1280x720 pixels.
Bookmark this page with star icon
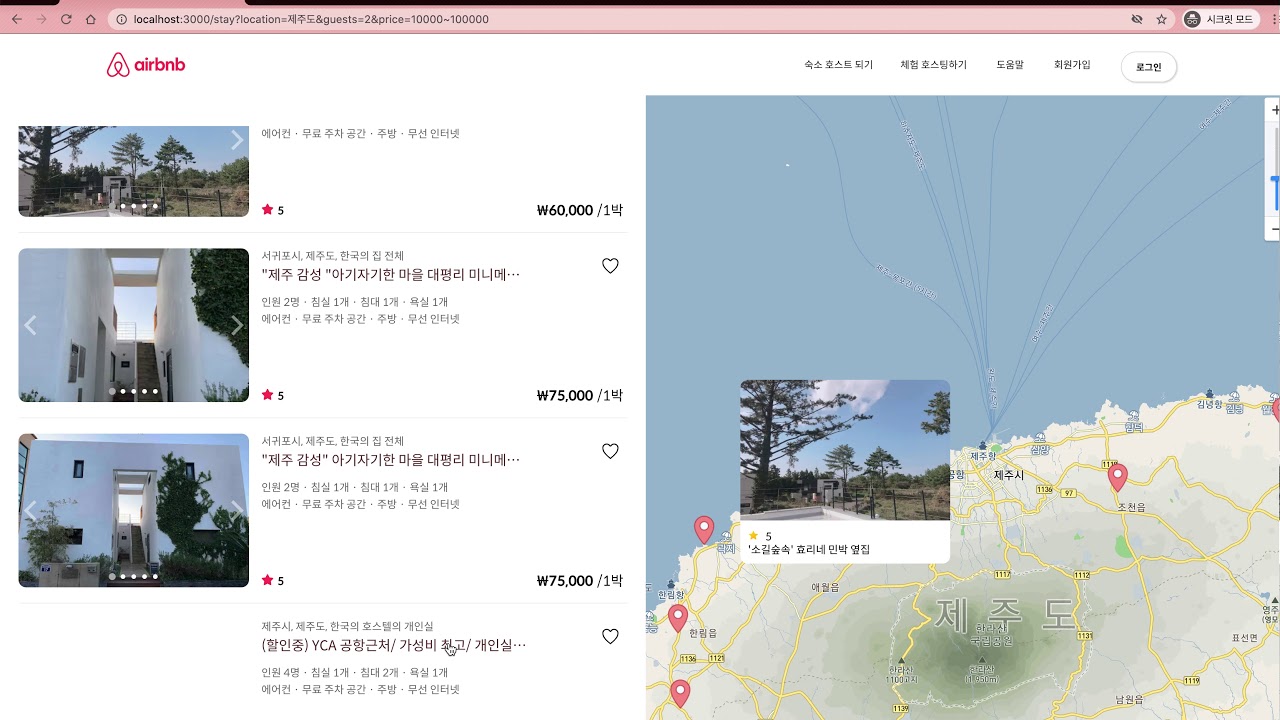pyautogui.click(x=1161, y=19)
